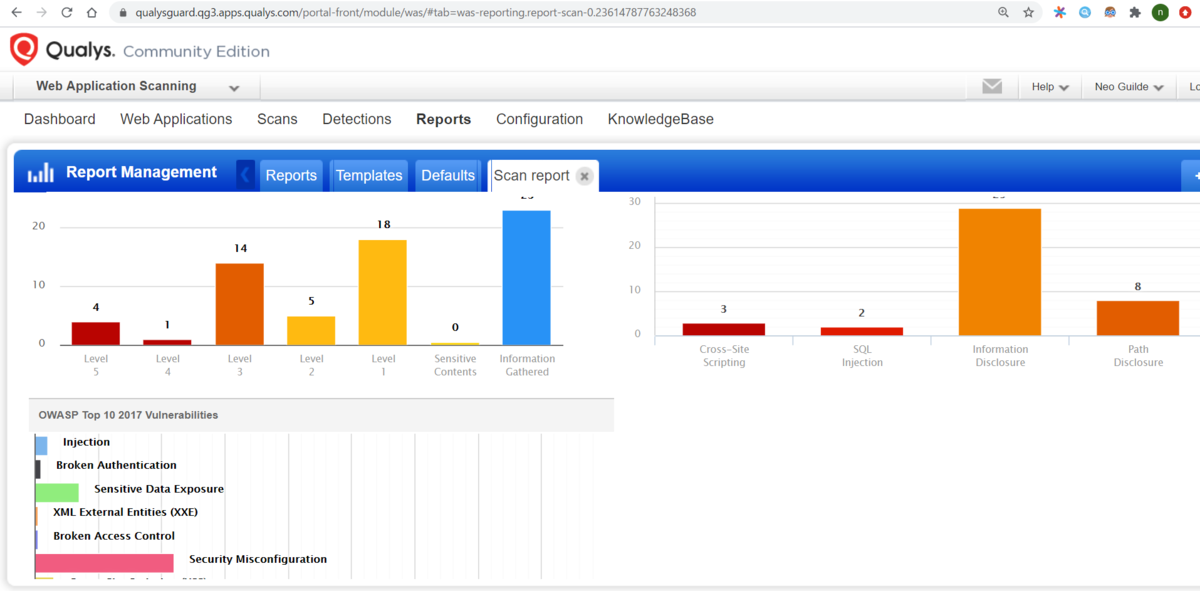Click the colorful pinwheel extension icon
Viewport: 1200px width, 591px height.
[1060, 13]
